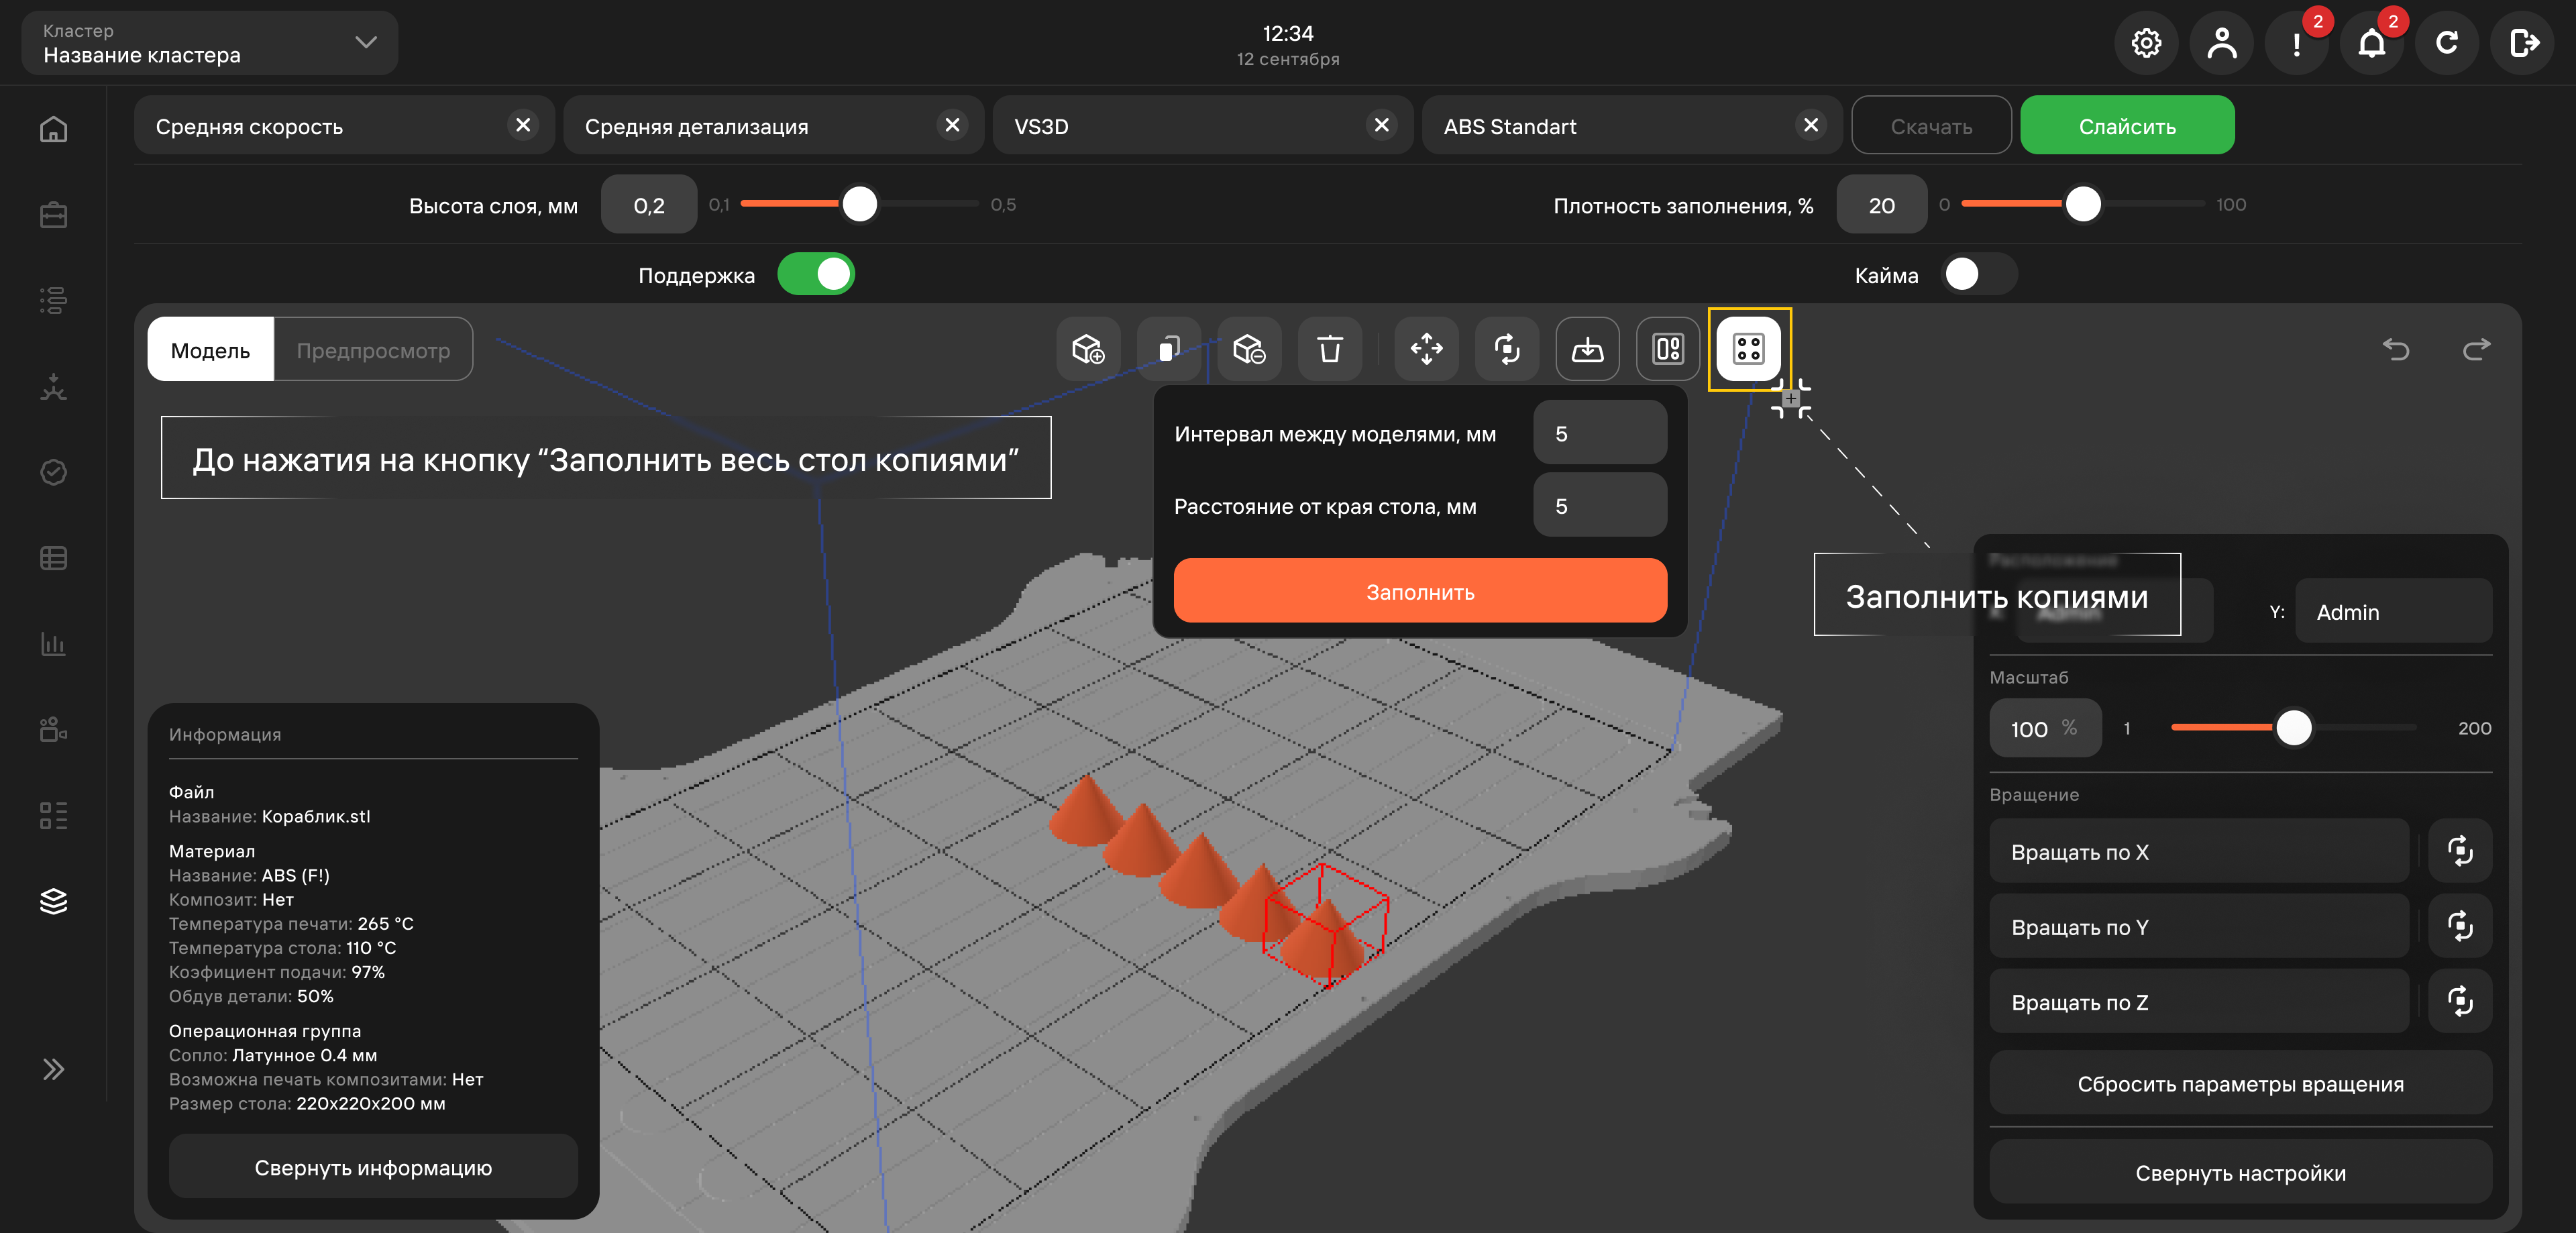The image size is (2576, 1233).
Task: Click the arrange models layout icon
Action: (1668, 349)
